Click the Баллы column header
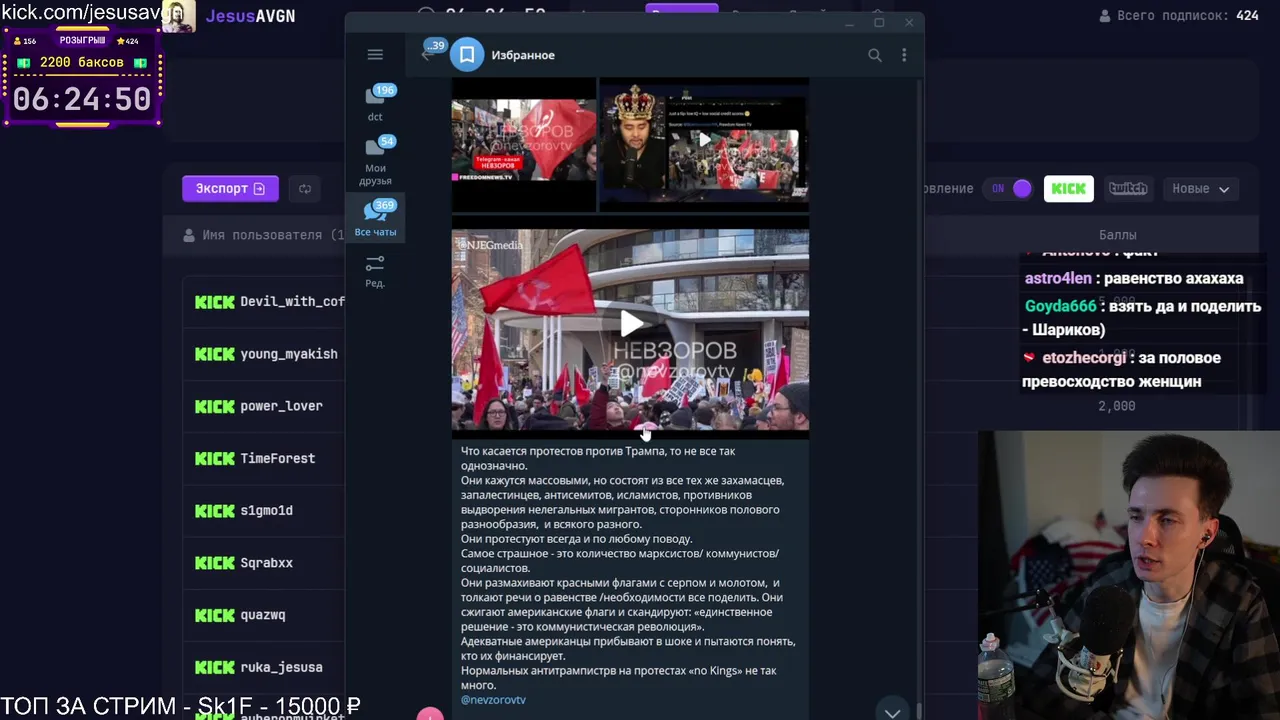 pyautogui.click(x=1117, y=235)
